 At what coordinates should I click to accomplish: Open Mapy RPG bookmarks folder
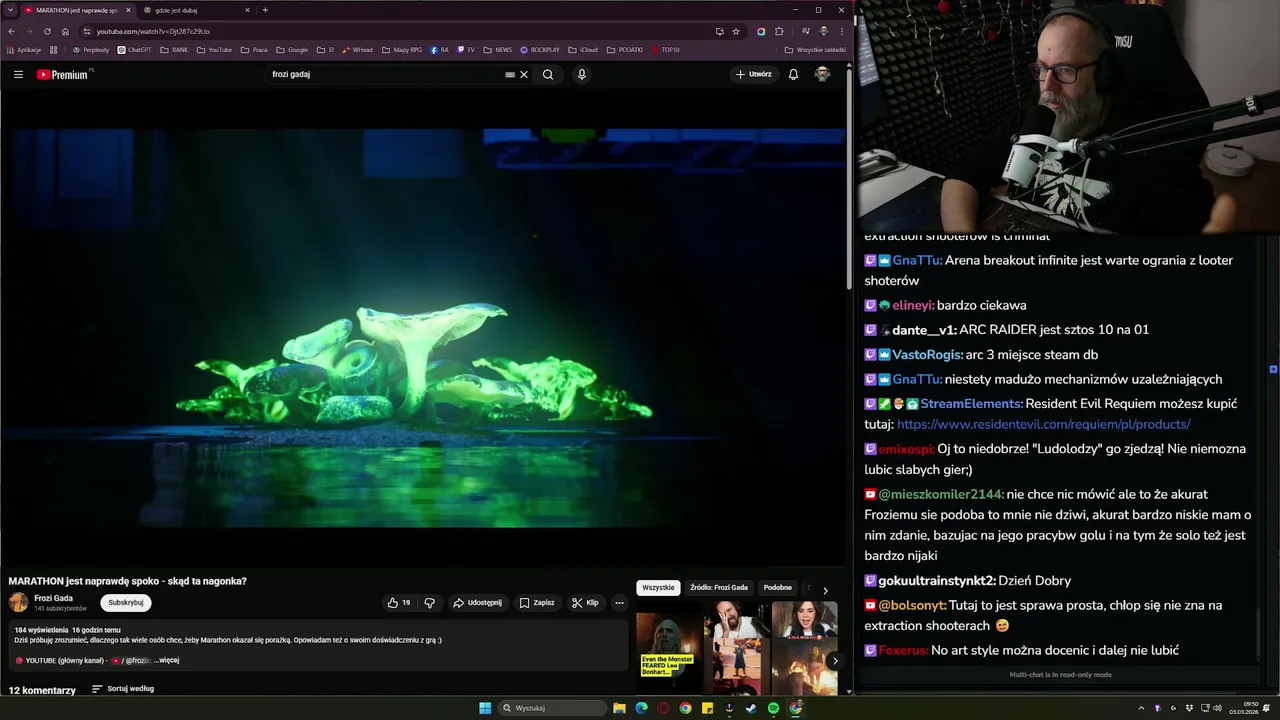402,49
